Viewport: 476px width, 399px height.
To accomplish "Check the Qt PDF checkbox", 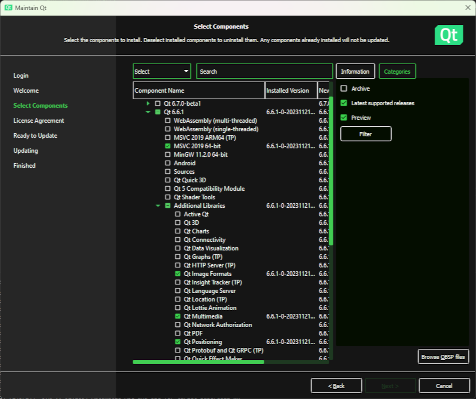I will [178, 333].
